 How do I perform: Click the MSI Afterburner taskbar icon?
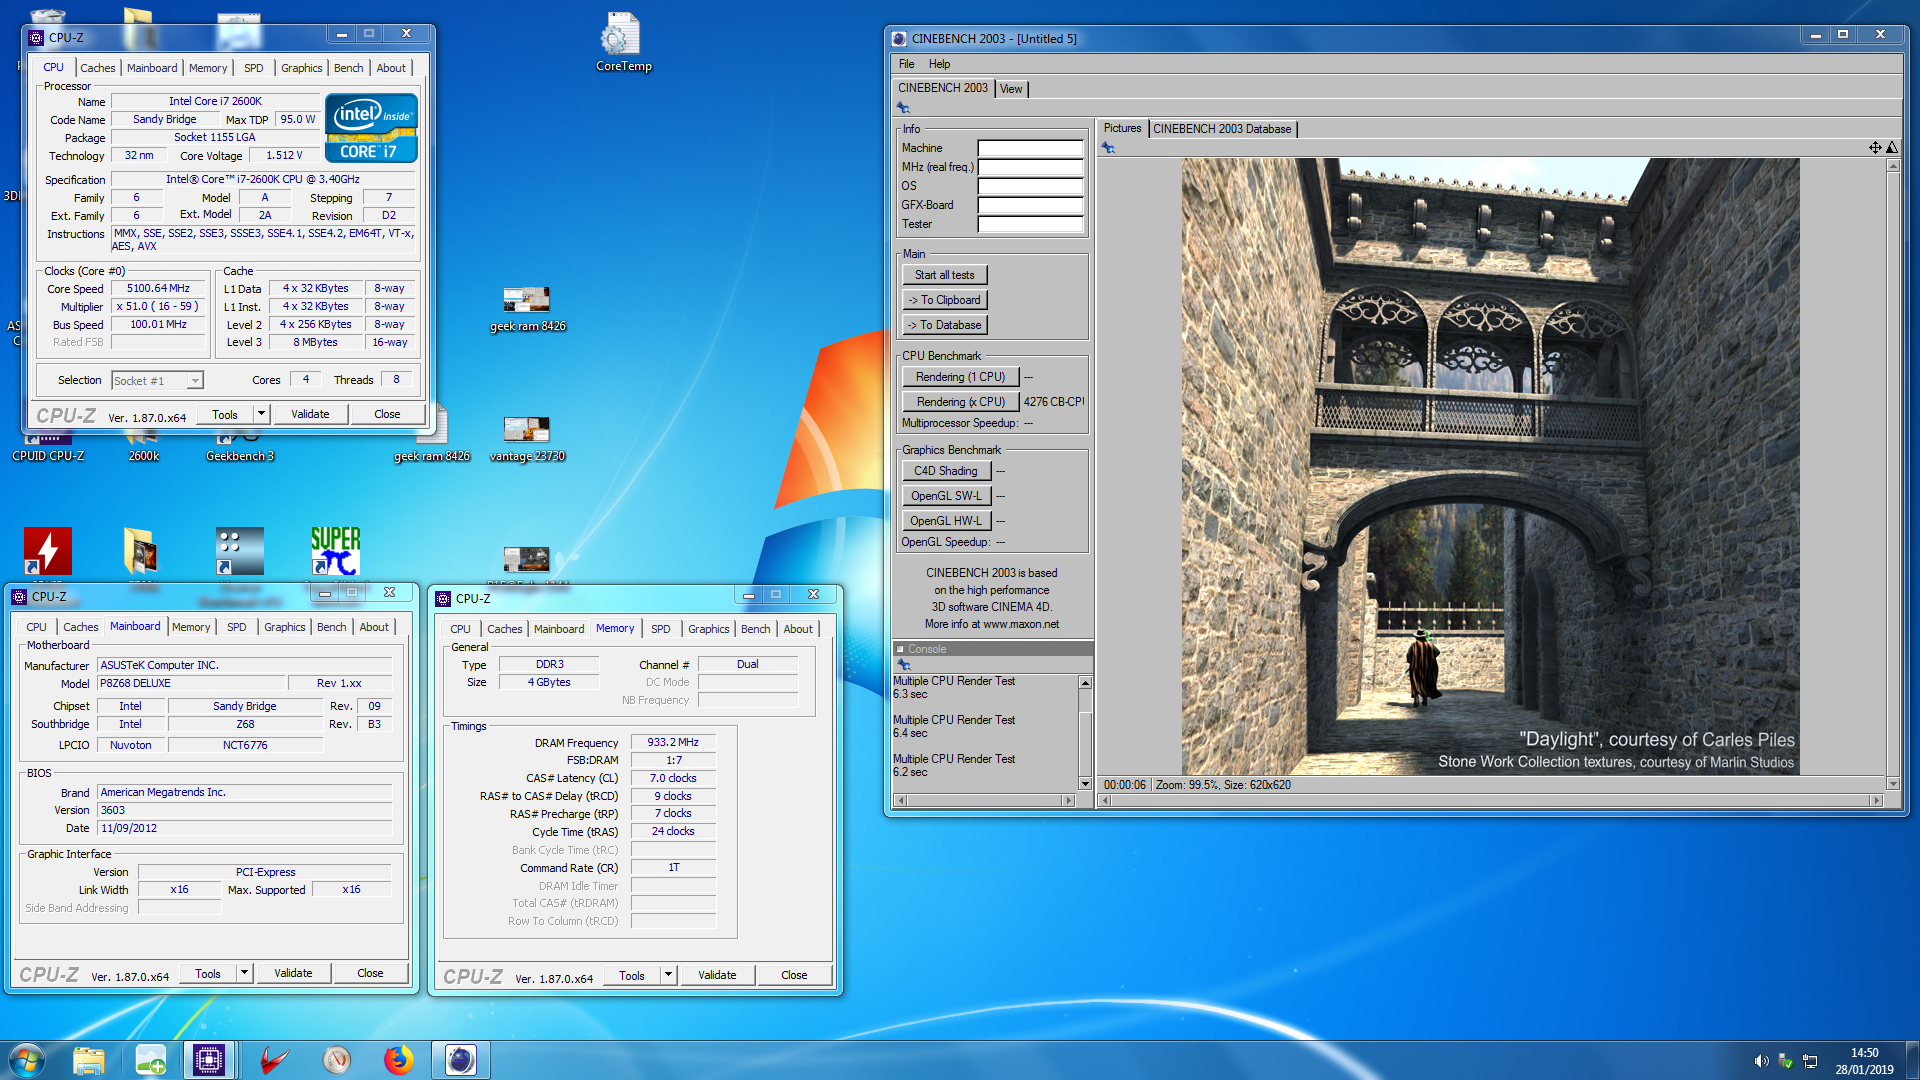274,1060
